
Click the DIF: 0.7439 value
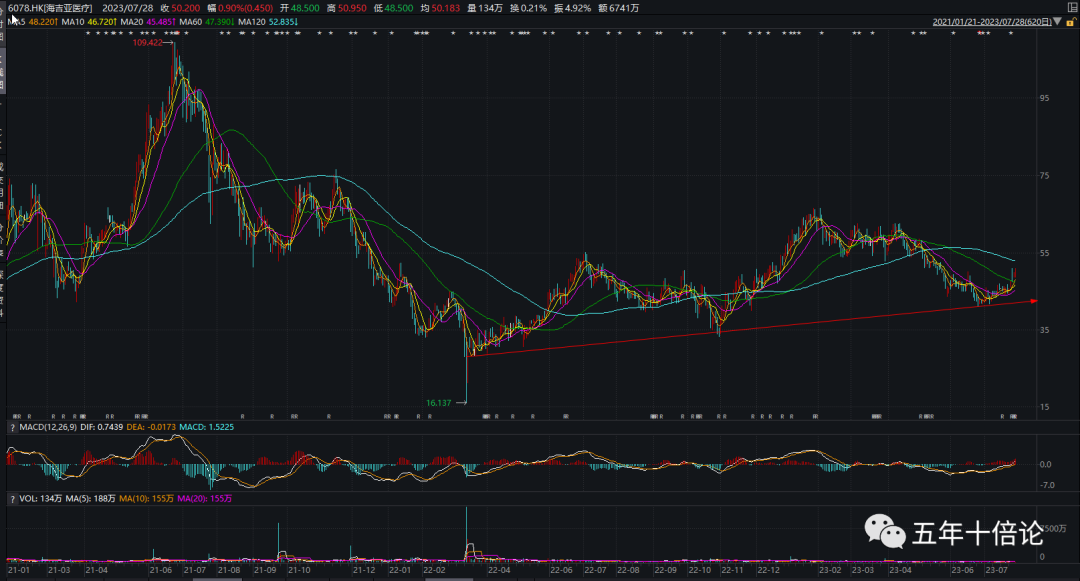point(101,427)
